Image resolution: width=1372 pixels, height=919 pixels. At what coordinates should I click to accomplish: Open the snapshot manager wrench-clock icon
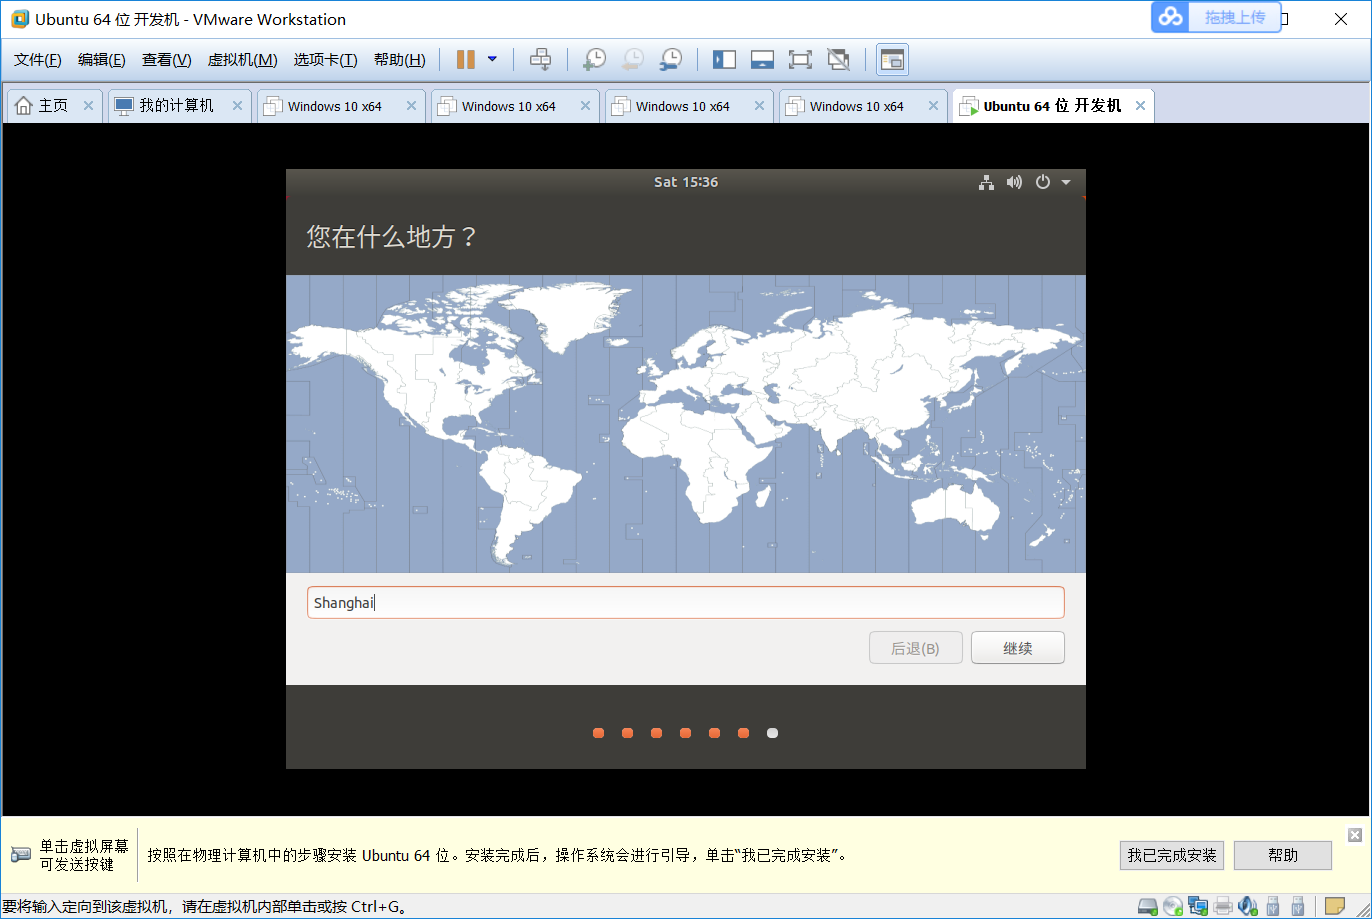point(670,60)
